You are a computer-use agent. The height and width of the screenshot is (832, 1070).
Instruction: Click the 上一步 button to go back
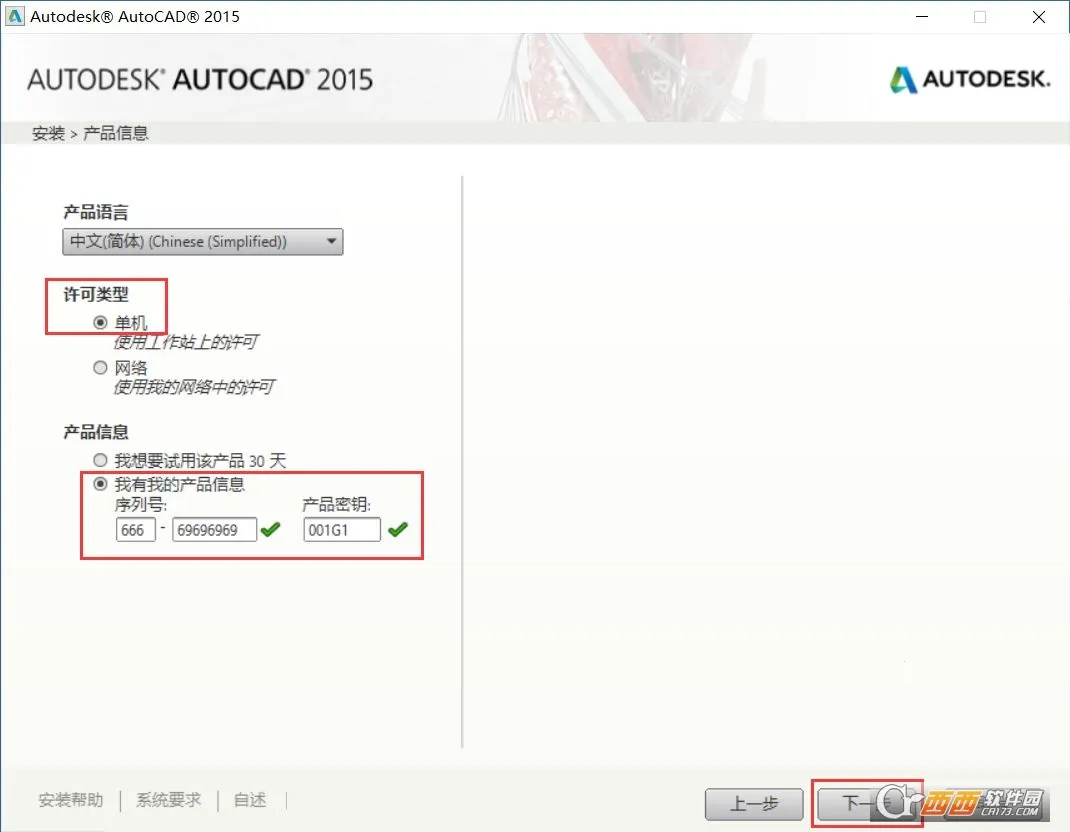pos(754,804)
